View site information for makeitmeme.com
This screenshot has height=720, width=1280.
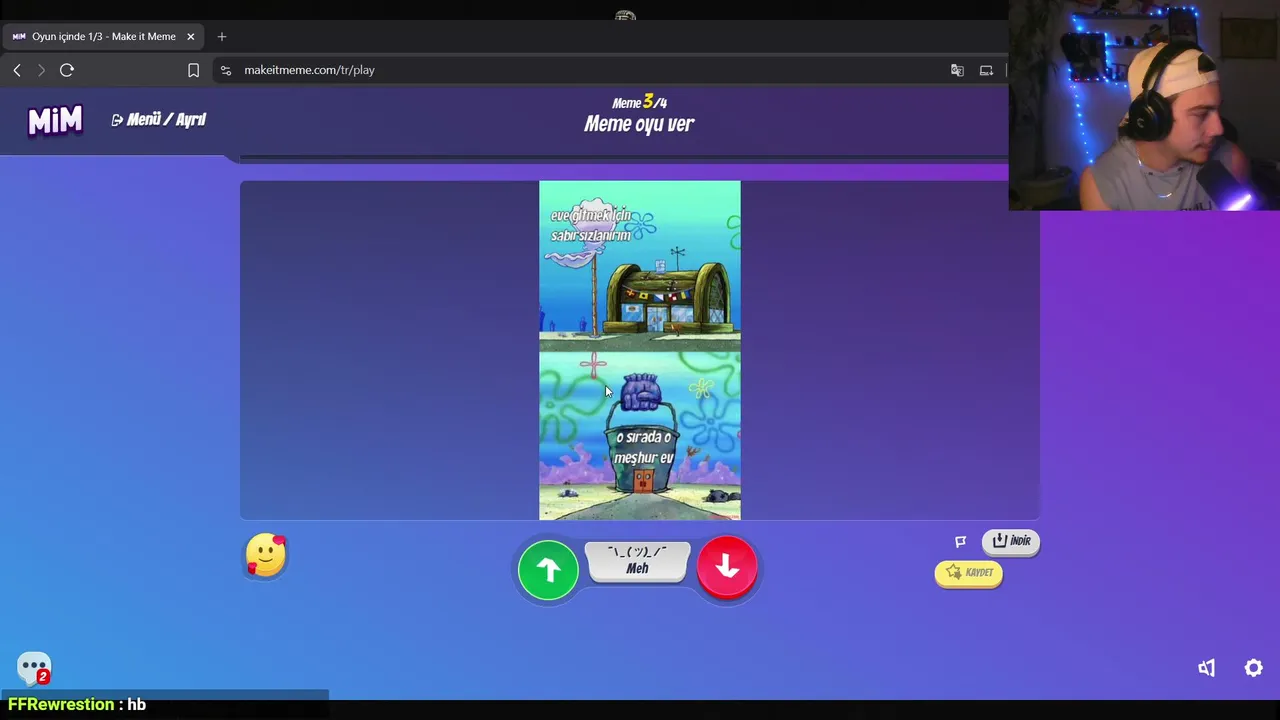pyautogui.click(x=226, y=70)
